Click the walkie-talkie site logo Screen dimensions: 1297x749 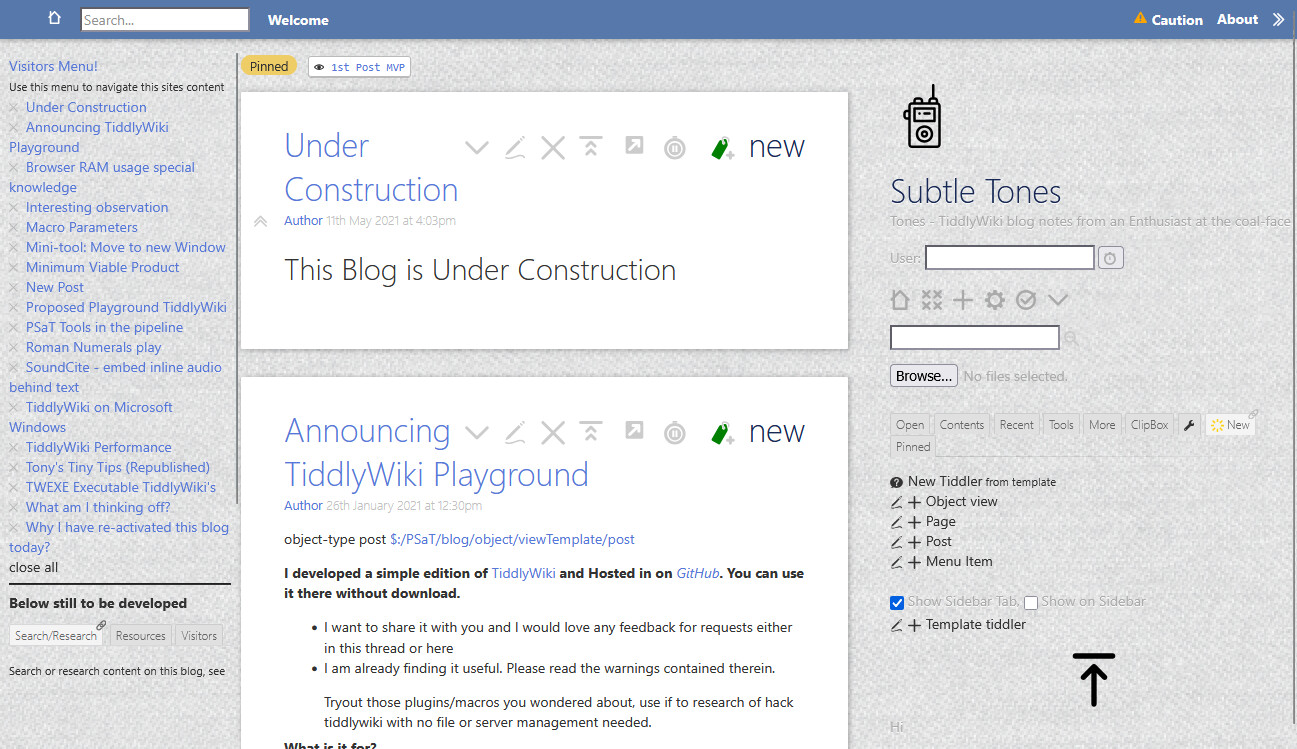pos(922,118)
